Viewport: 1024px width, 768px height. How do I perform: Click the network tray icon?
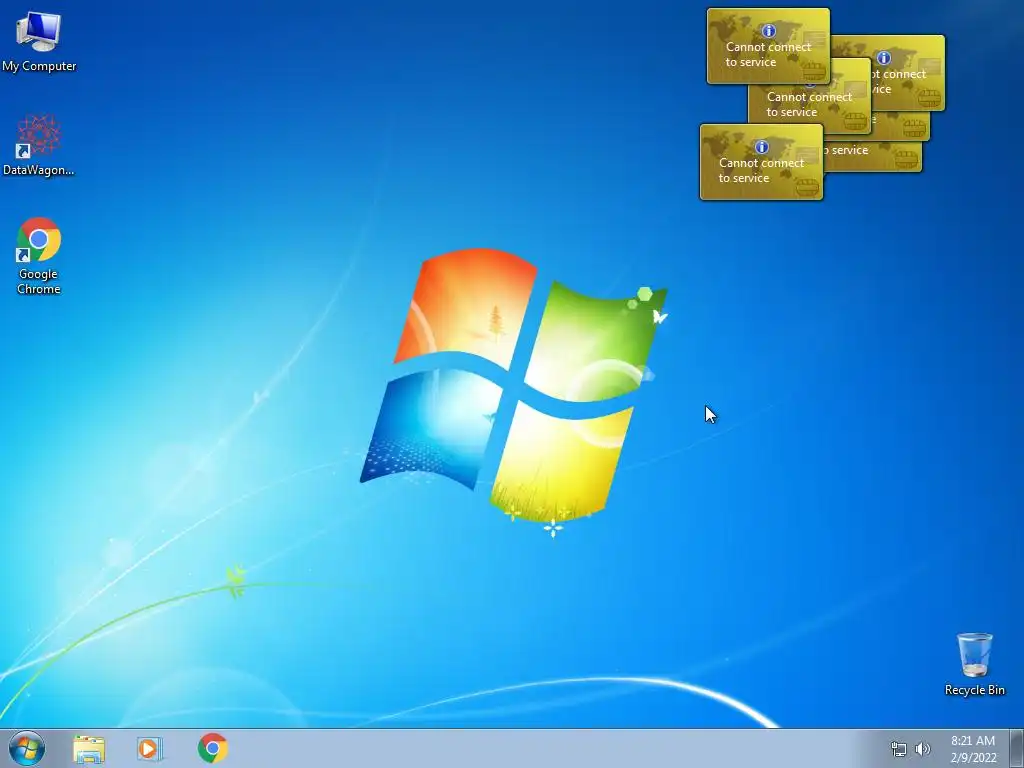coord(899,749)
